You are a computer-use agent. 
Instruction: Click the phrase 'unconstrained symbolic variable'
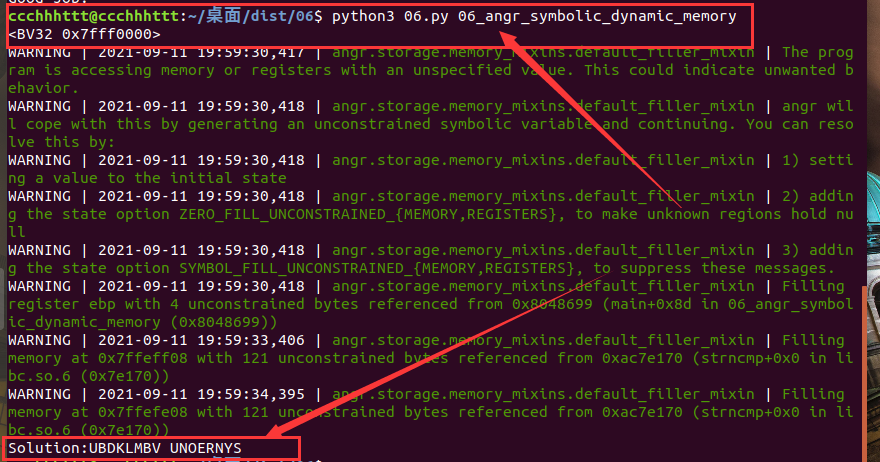452,125
